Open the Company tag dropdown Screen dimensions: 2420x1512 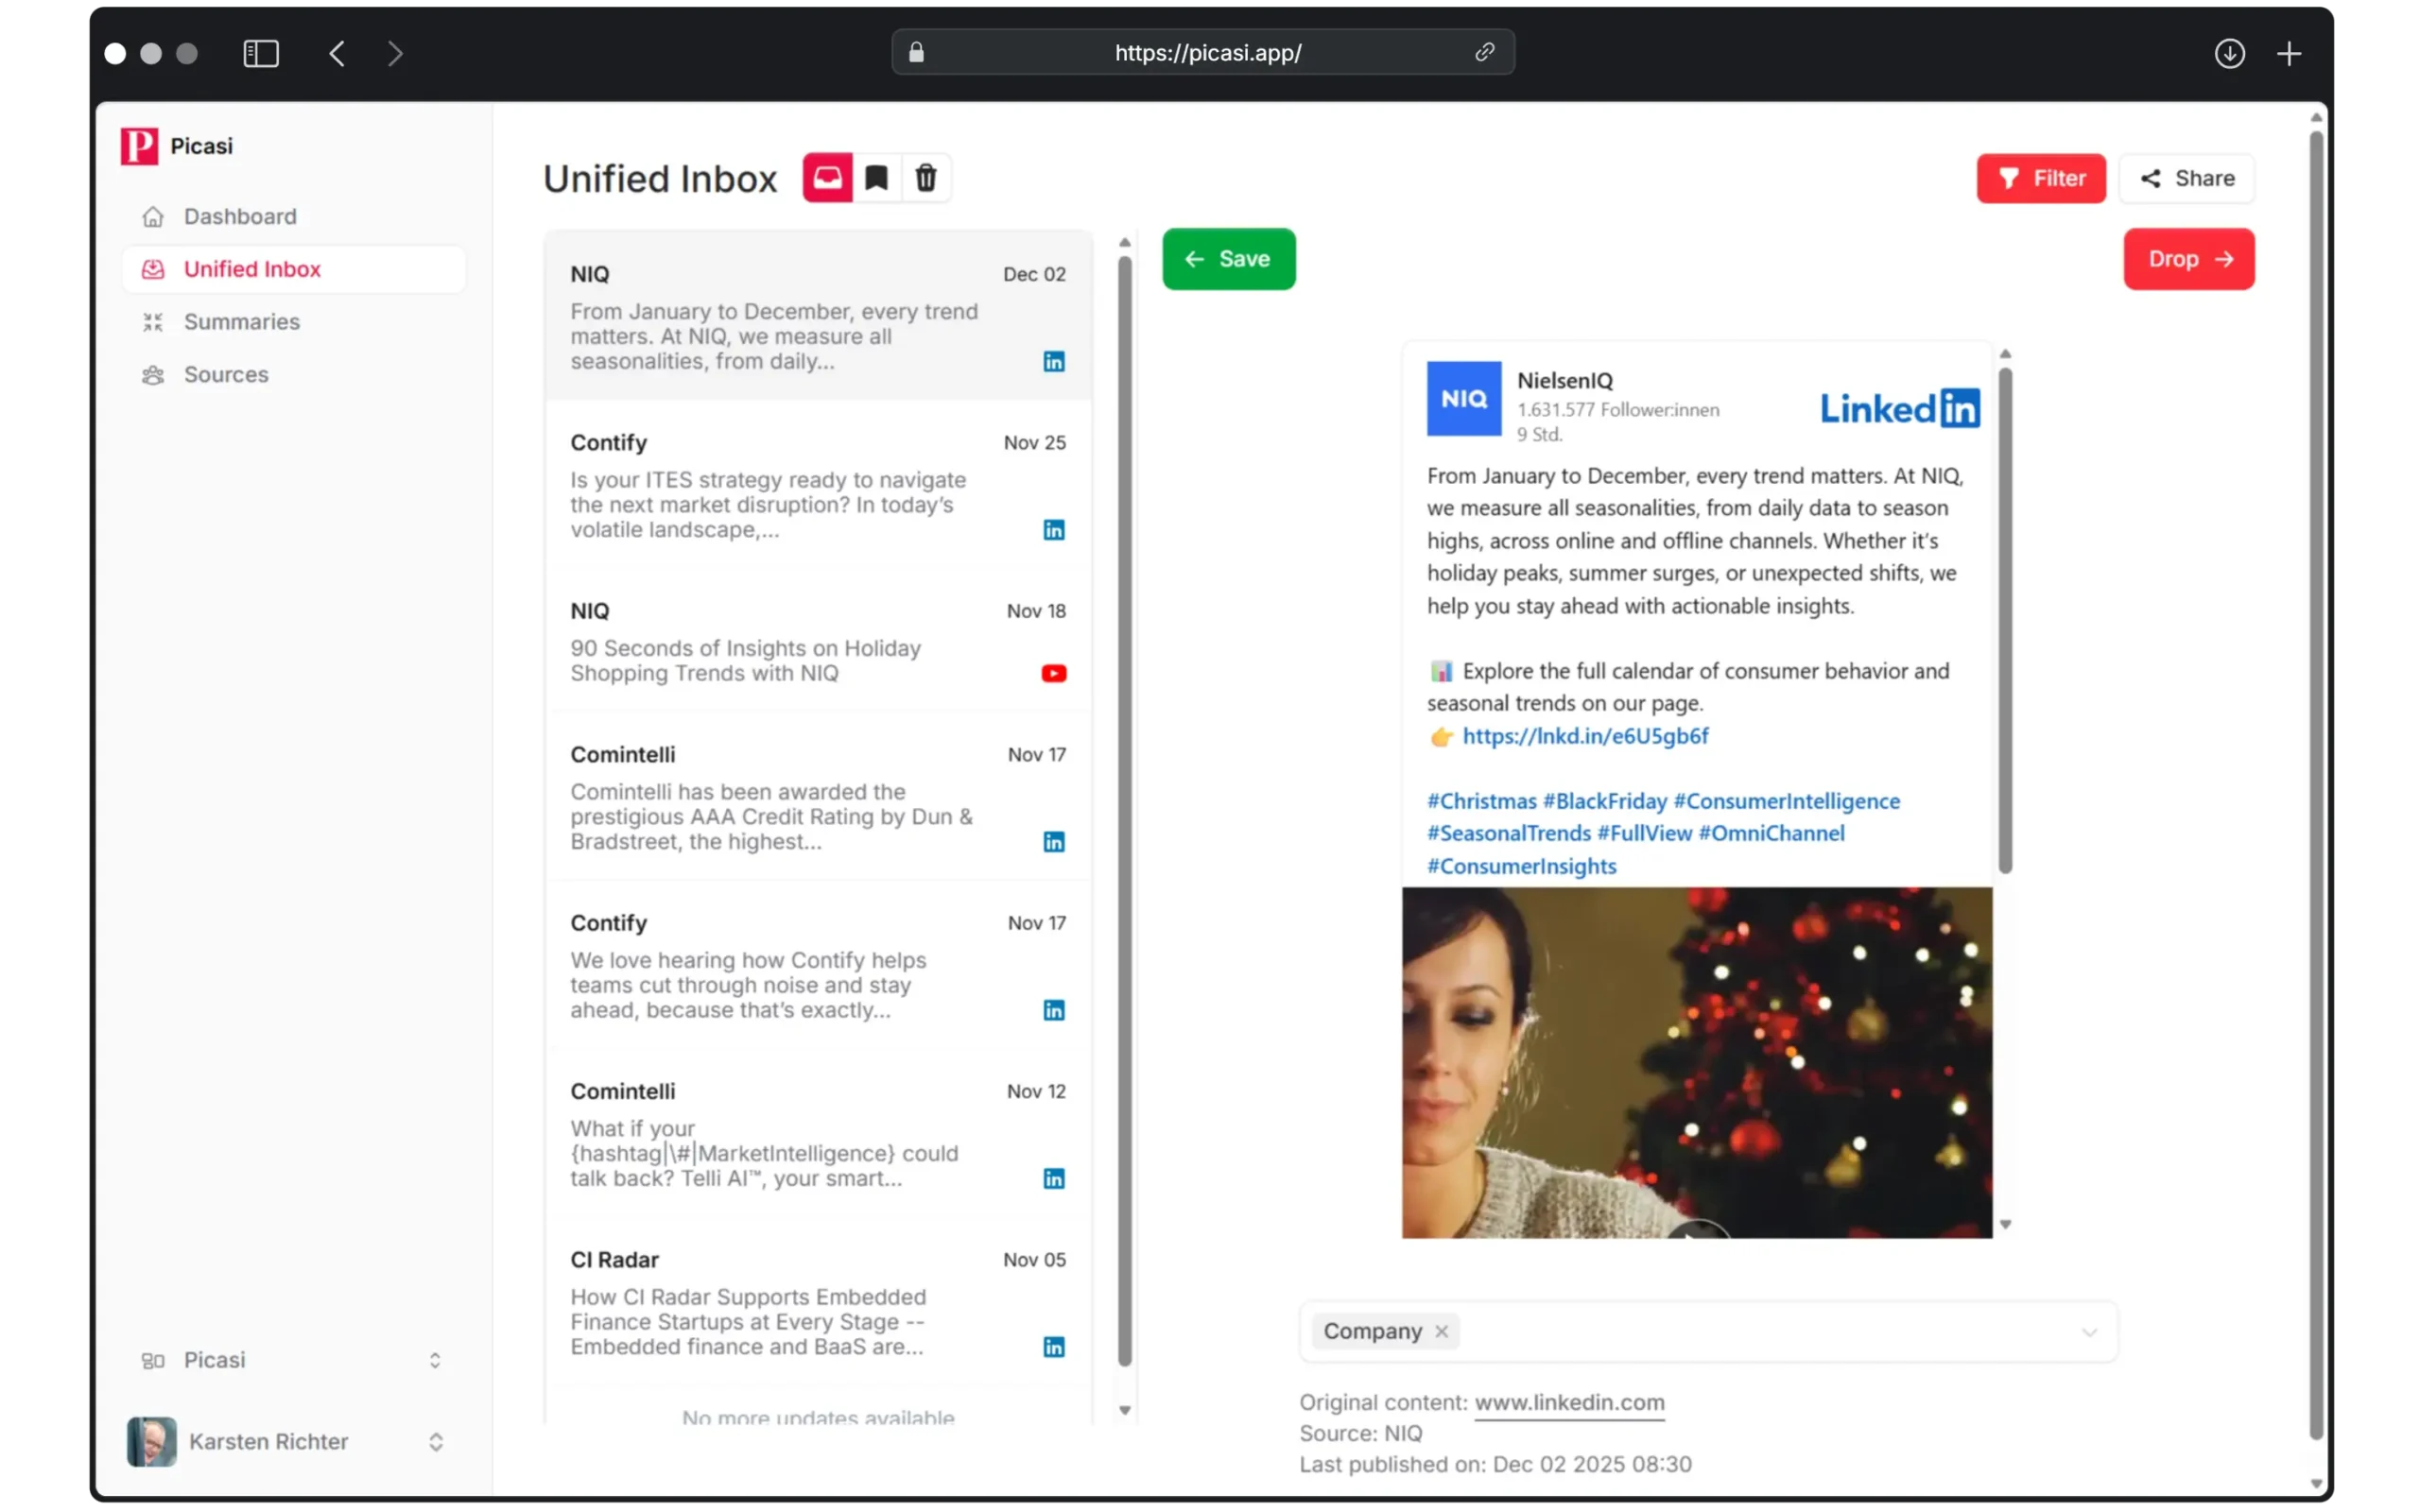point(2088,1331)
